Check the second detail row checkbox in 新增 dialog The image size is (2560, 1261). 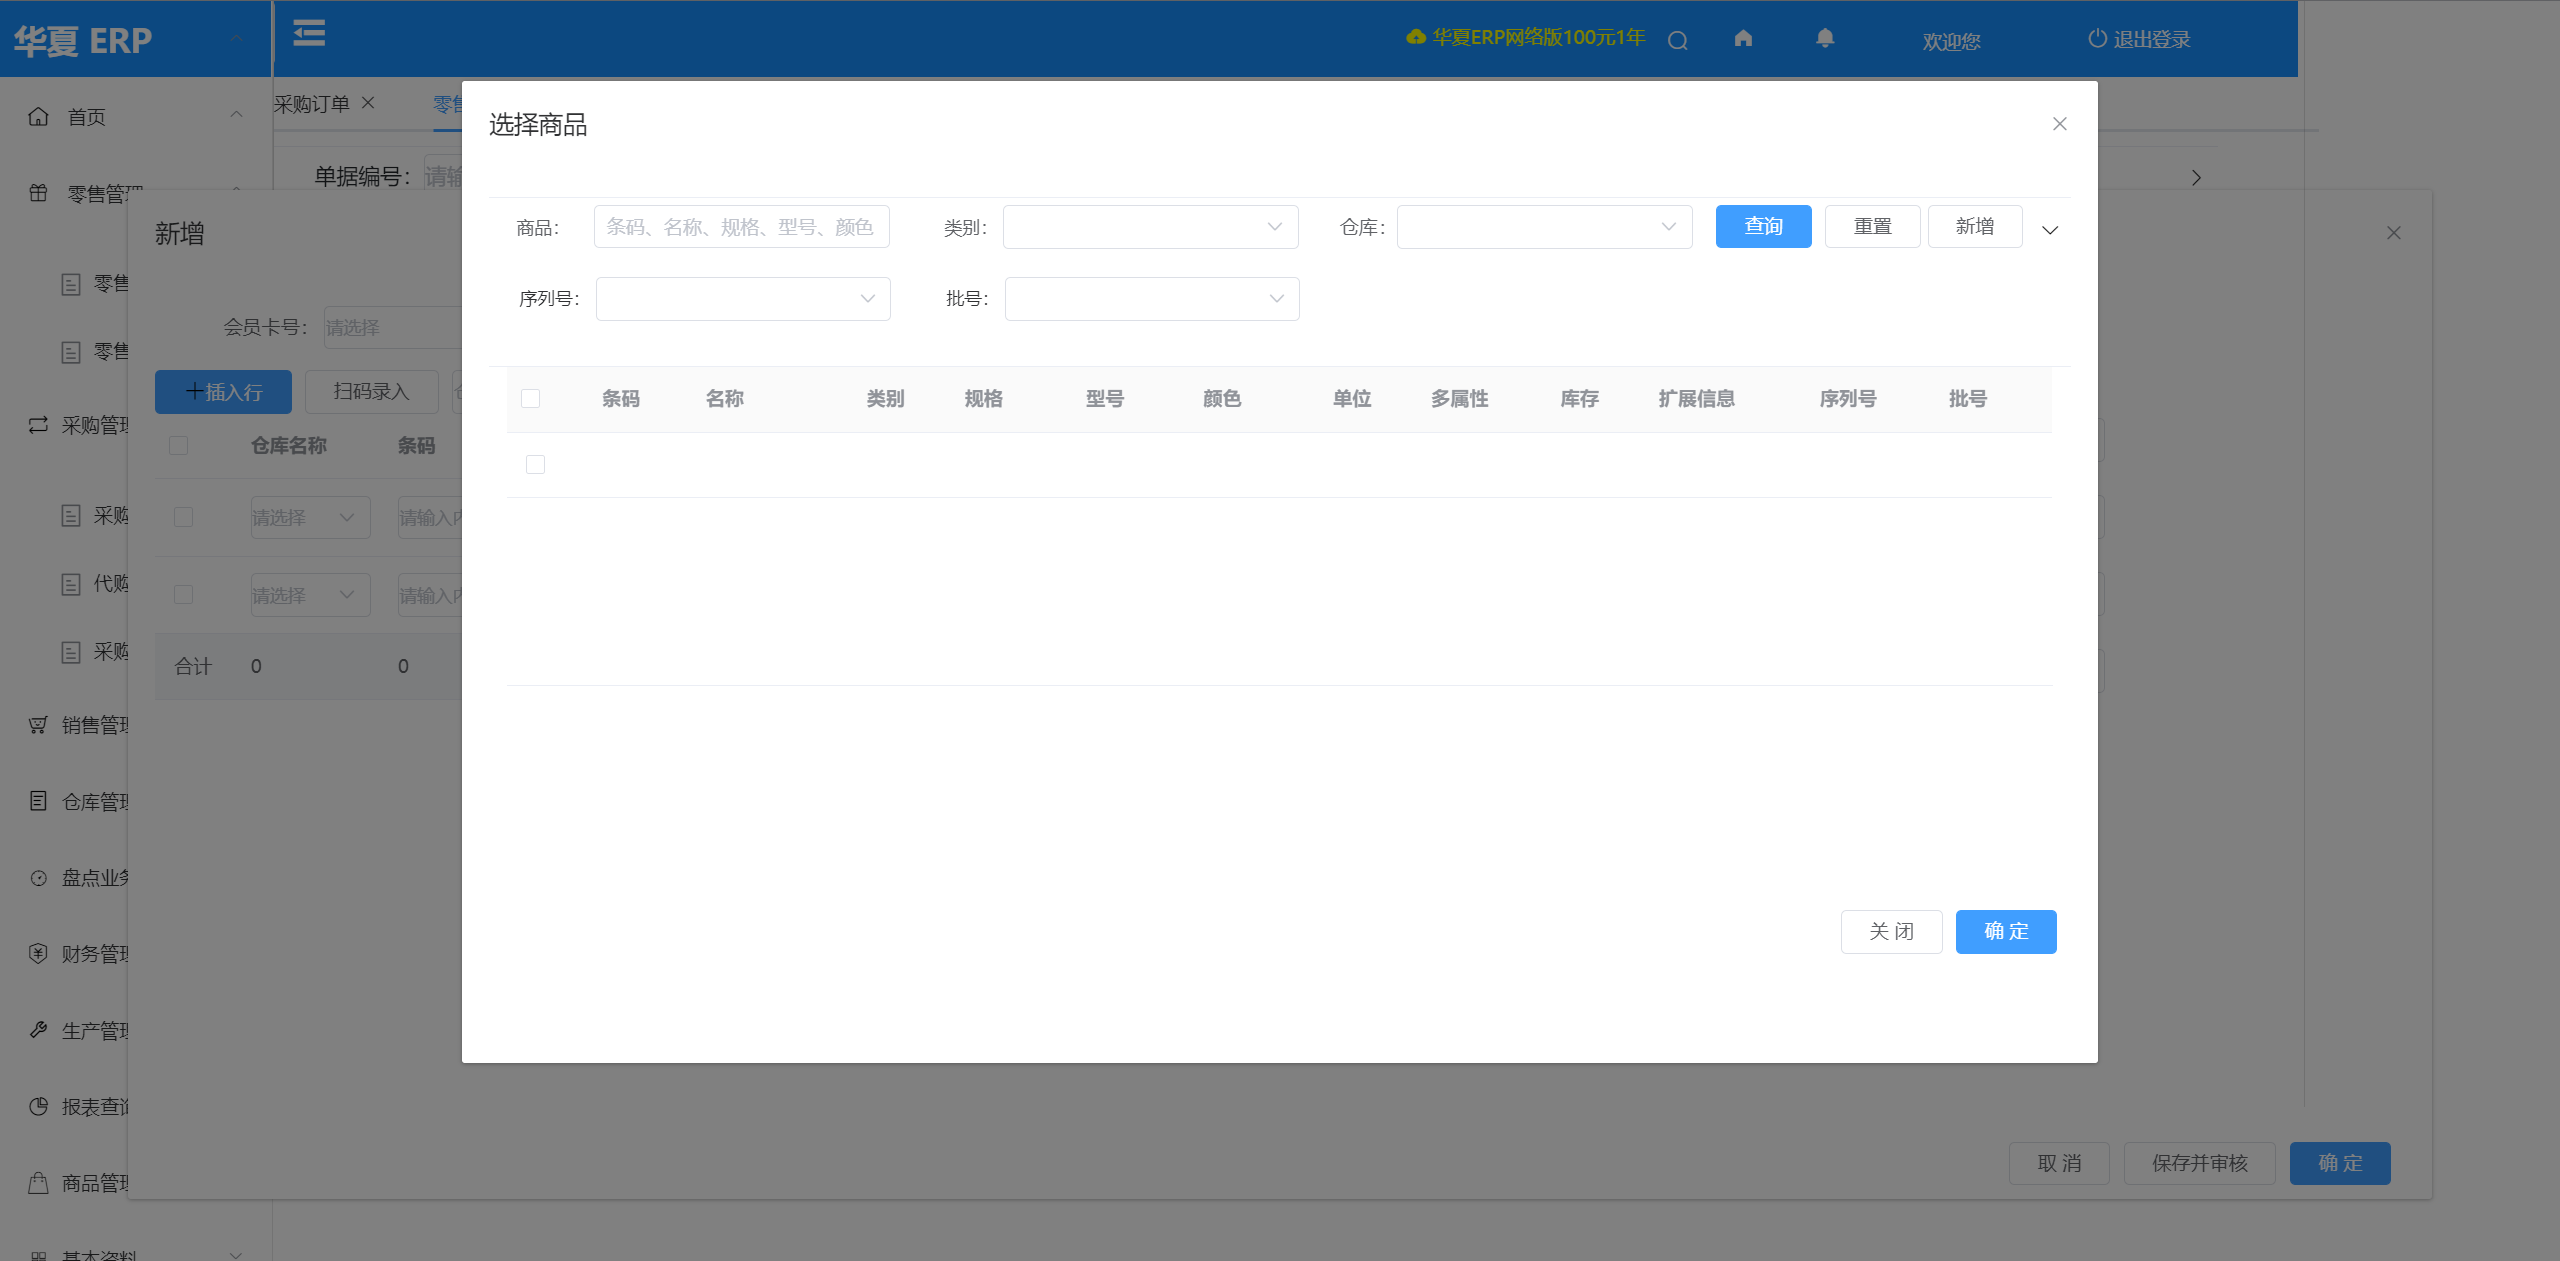click(184, 595)
